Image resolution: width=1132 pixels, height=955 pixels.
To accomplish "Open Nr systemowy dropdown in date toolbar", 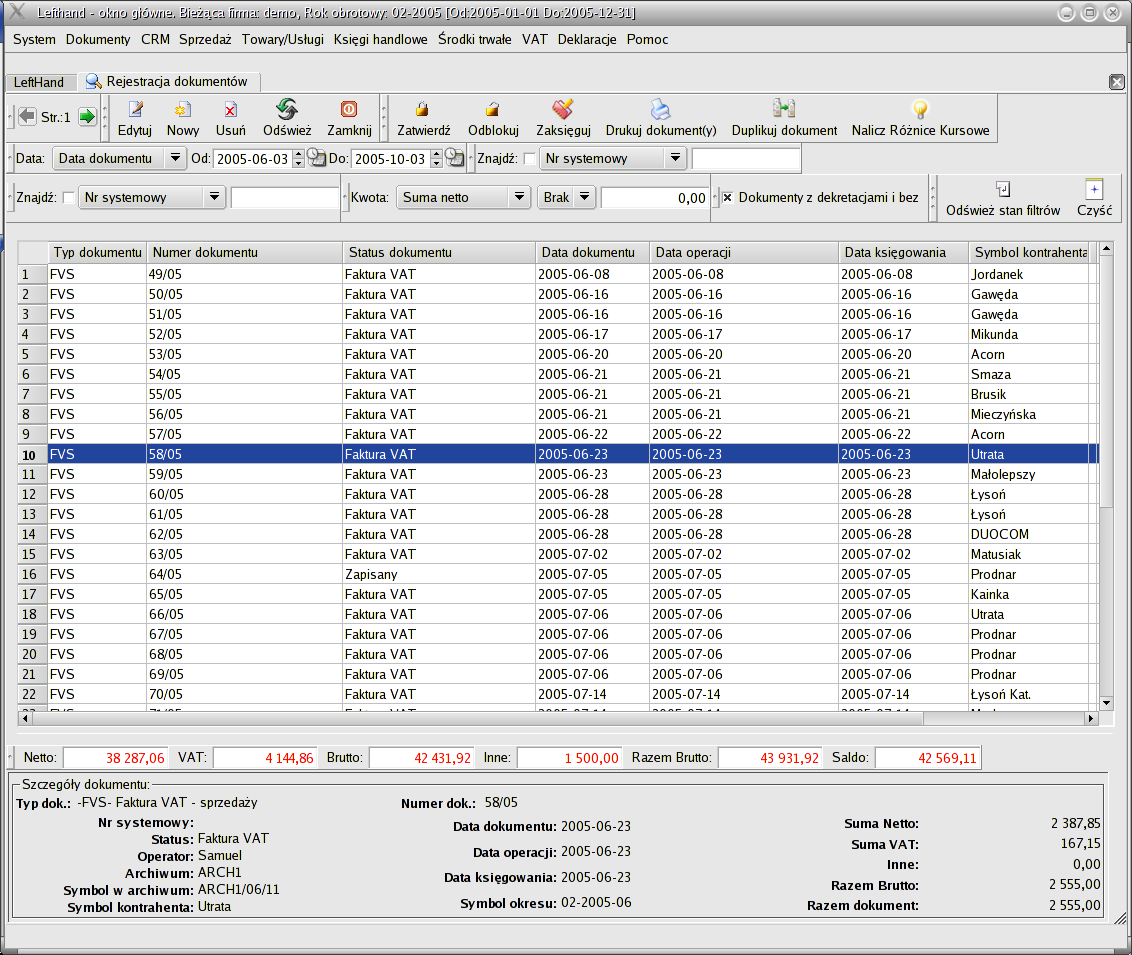I will pyautogui.click(x=612, y=158).
